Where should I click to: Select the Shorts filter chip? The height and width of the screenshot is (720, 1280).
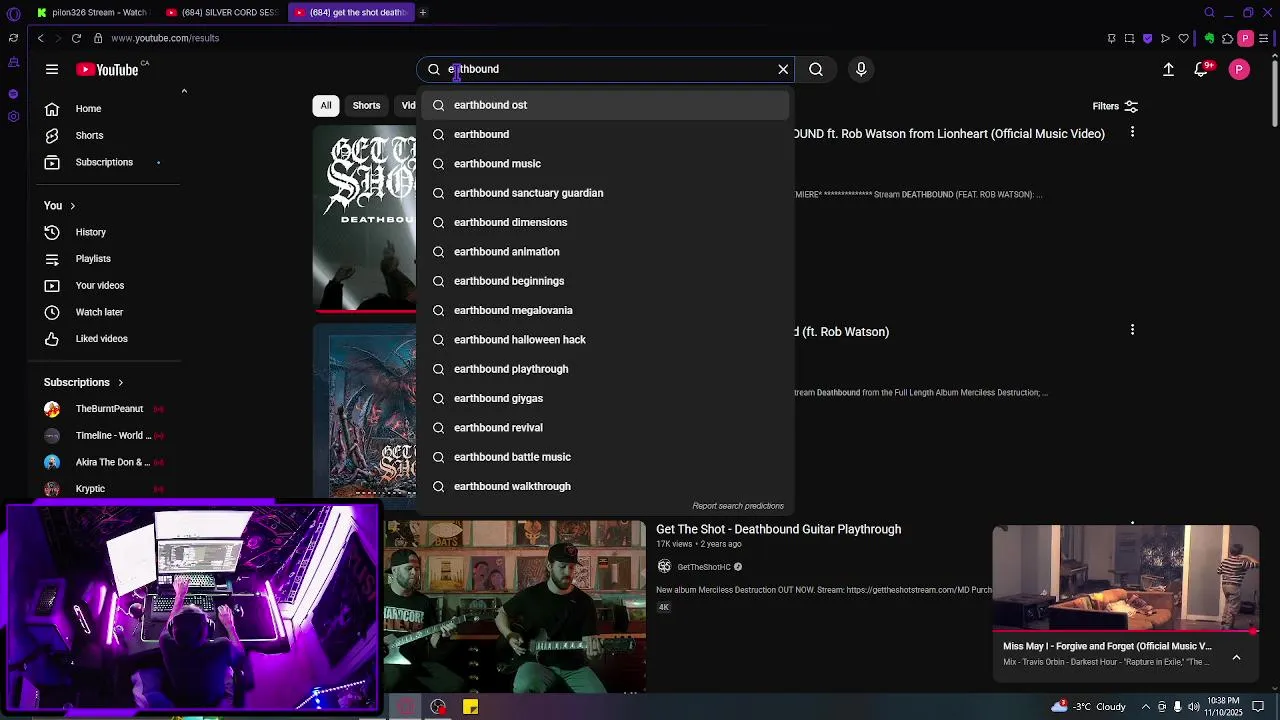tap(366, 106)
